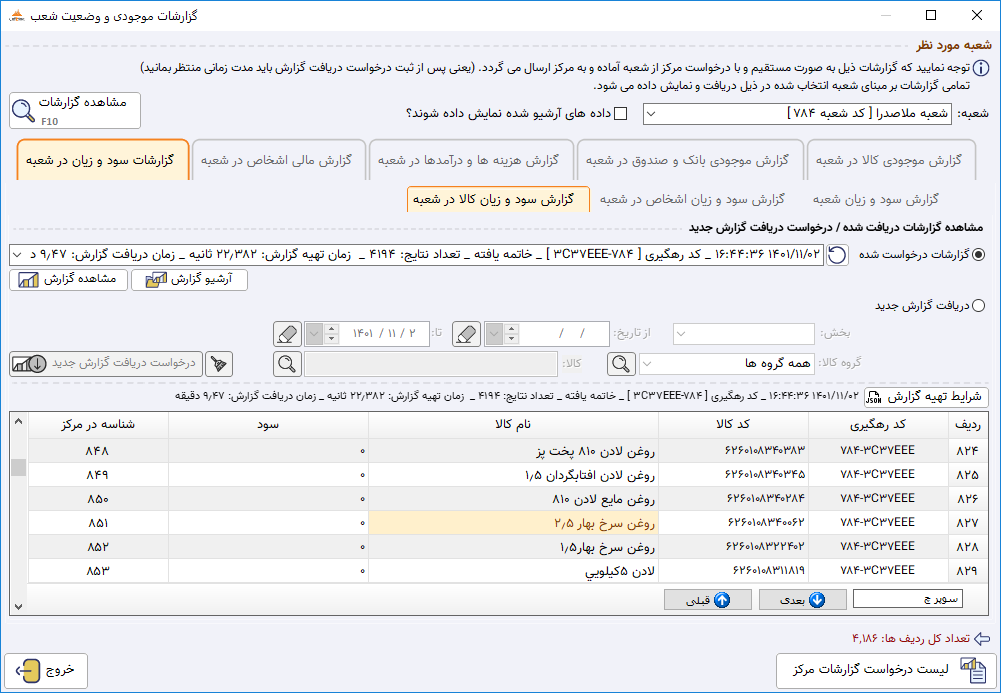The height and width of the screenshot is (693, 1001).
Task: Click the 'آرشیو گزارش' button
Action: point(190,279)
